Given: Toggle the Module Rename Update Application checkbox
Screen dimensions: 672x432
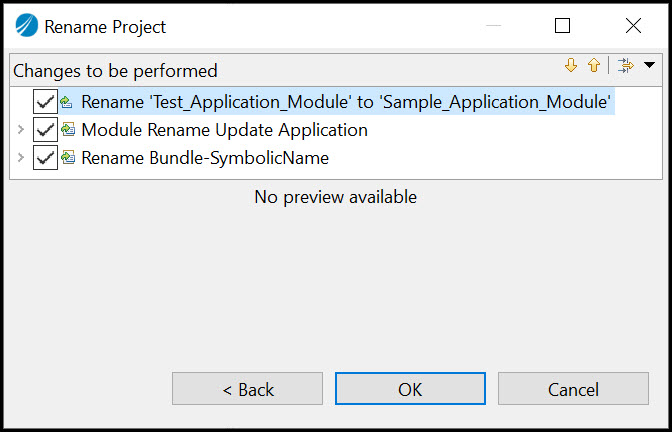Looking at the screenshot, I should pos(45,130).
